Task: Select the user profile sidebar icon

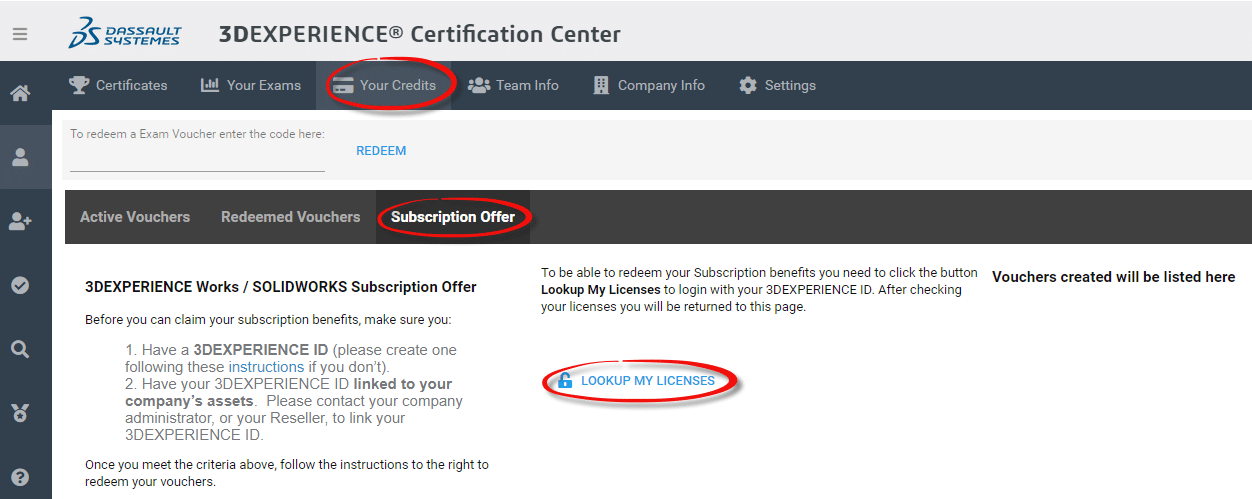Action: pyautogui.click(x=20, y=157)
